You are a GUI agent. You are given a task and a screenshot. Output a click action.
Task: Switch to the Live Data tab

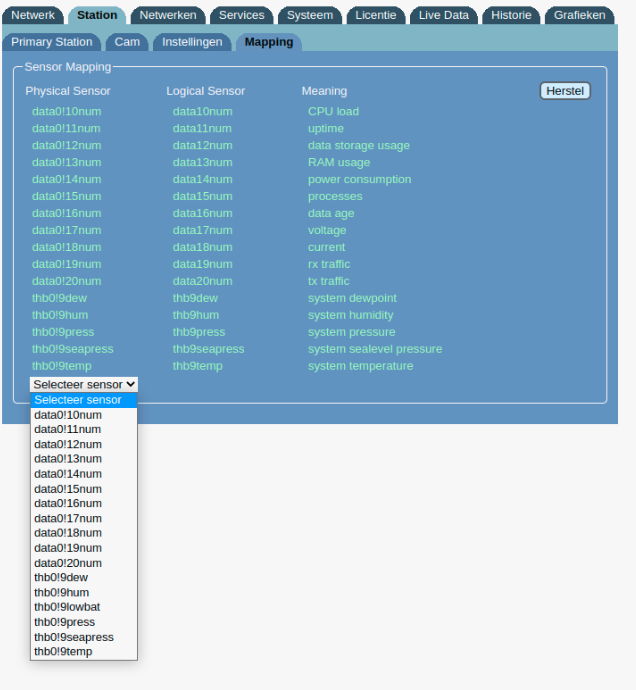[443, 15]
